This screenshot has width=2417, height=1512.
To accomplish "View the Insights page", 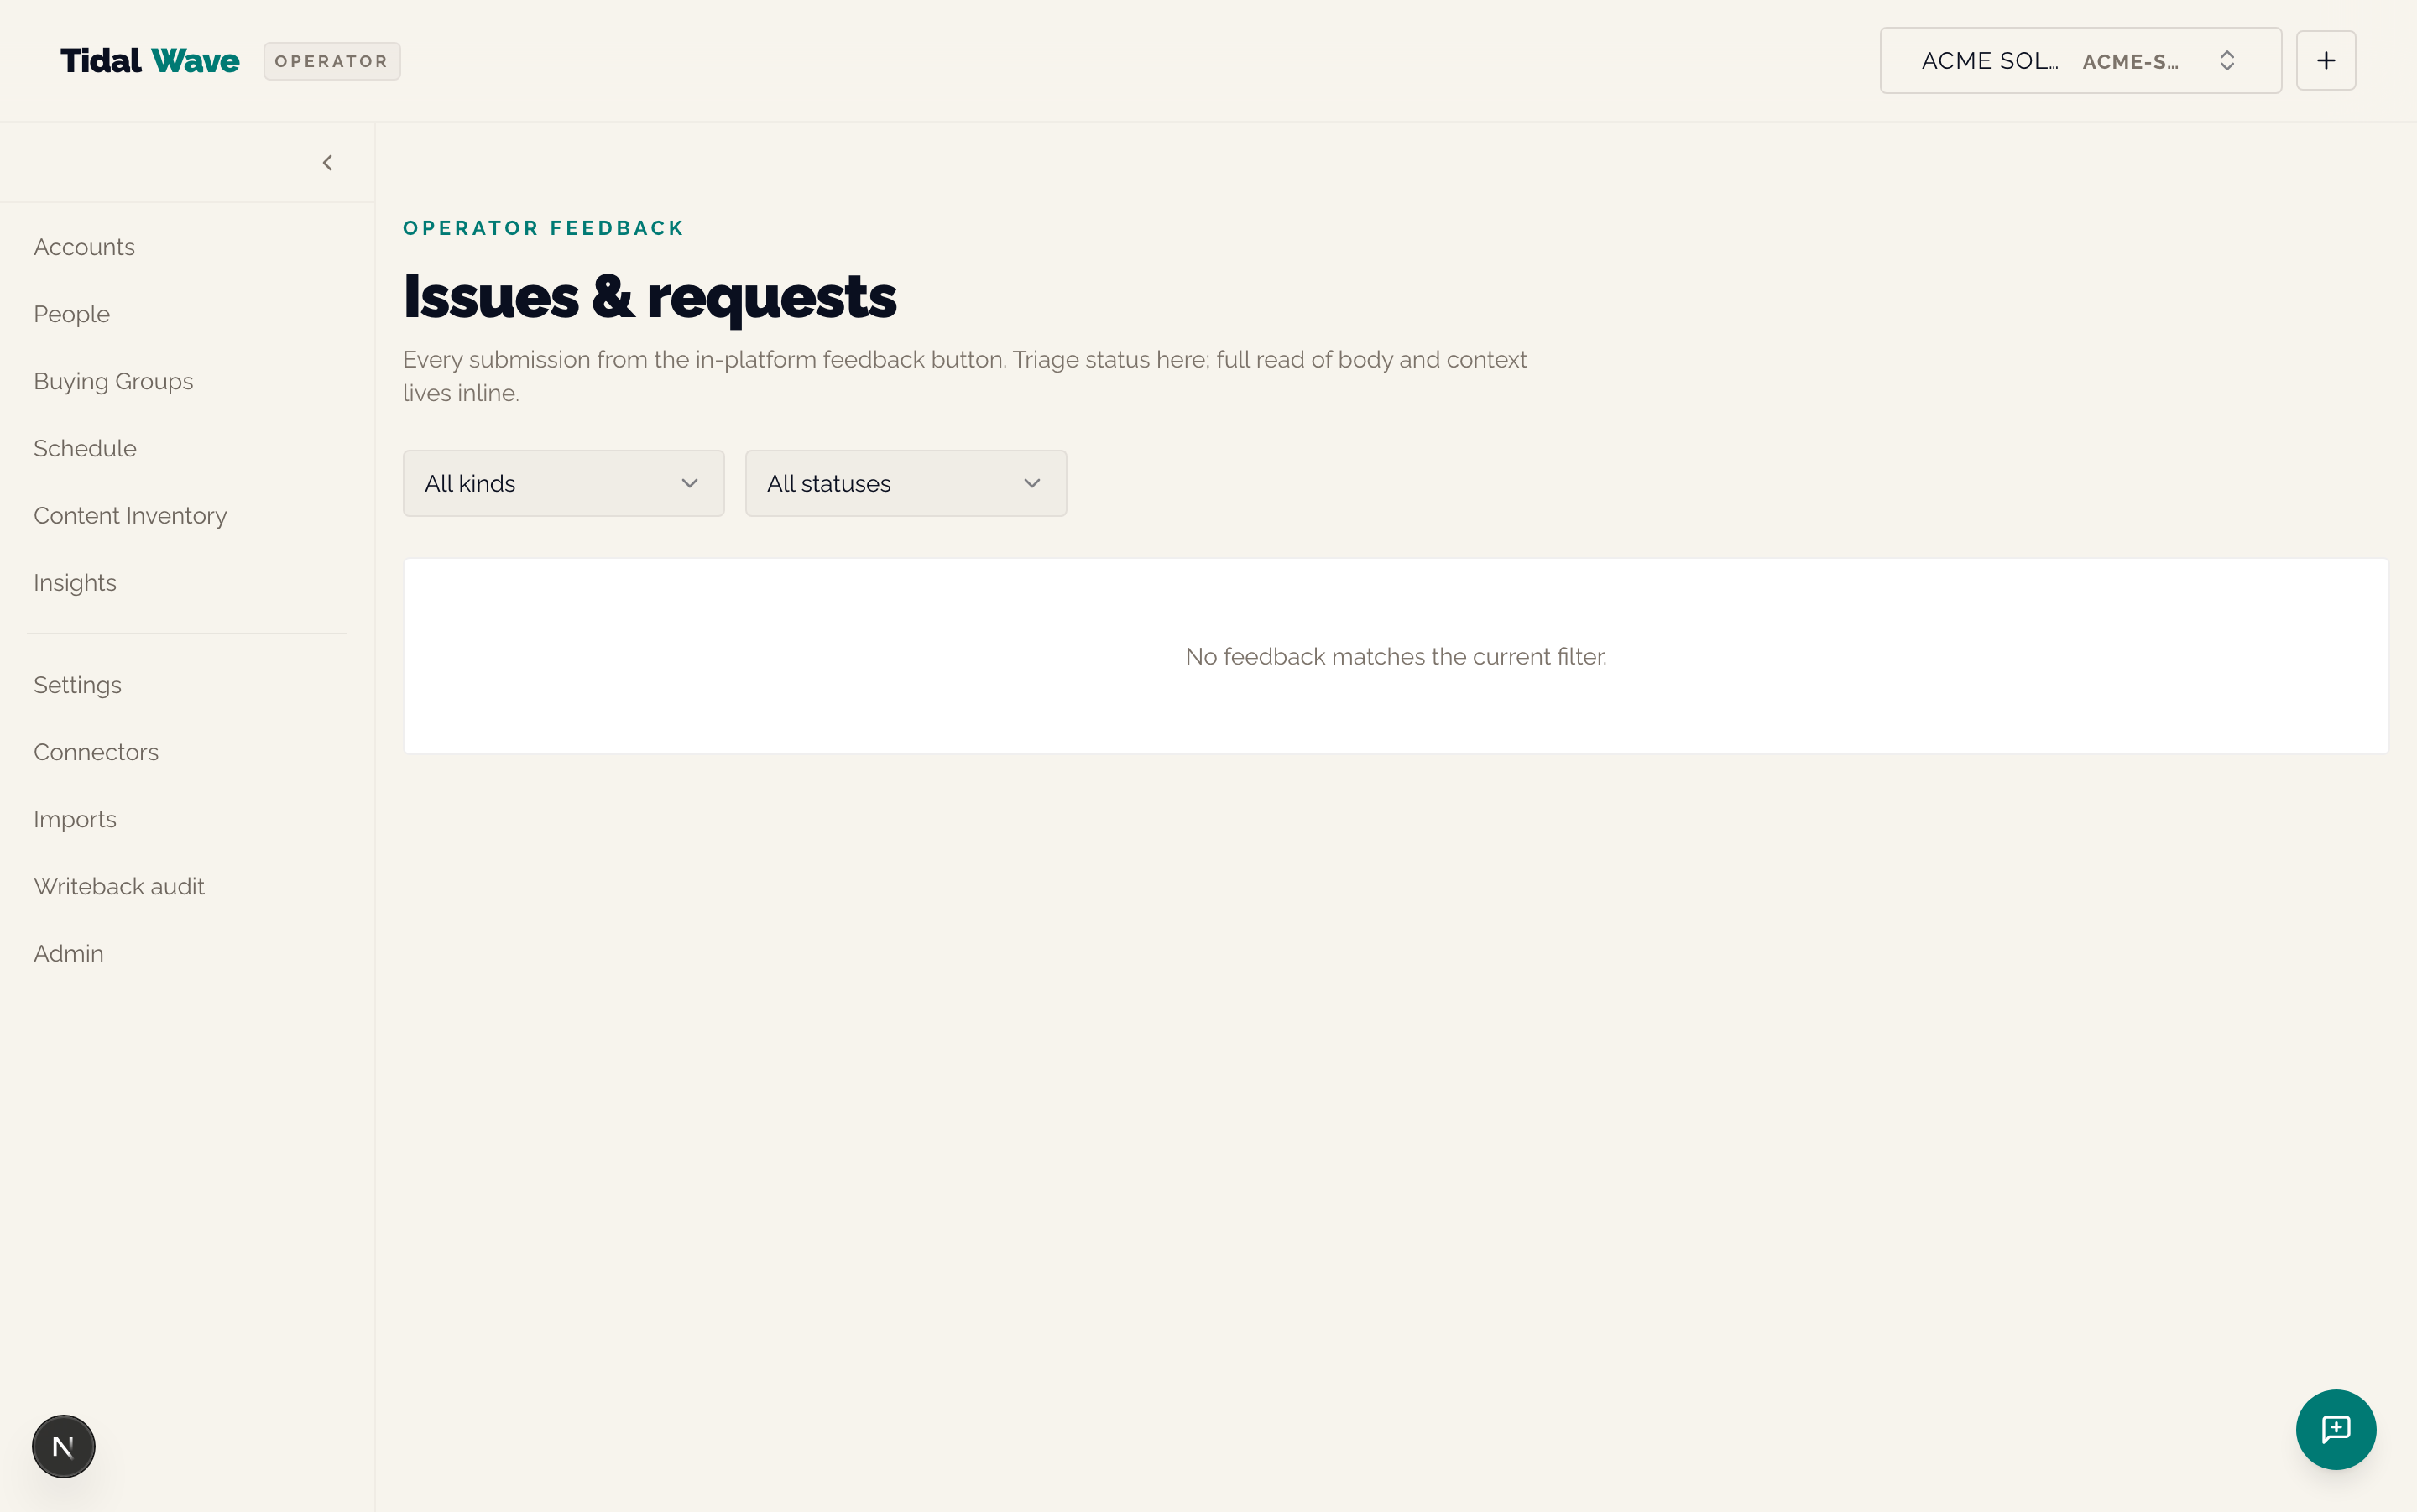I will tap(75, 582).
